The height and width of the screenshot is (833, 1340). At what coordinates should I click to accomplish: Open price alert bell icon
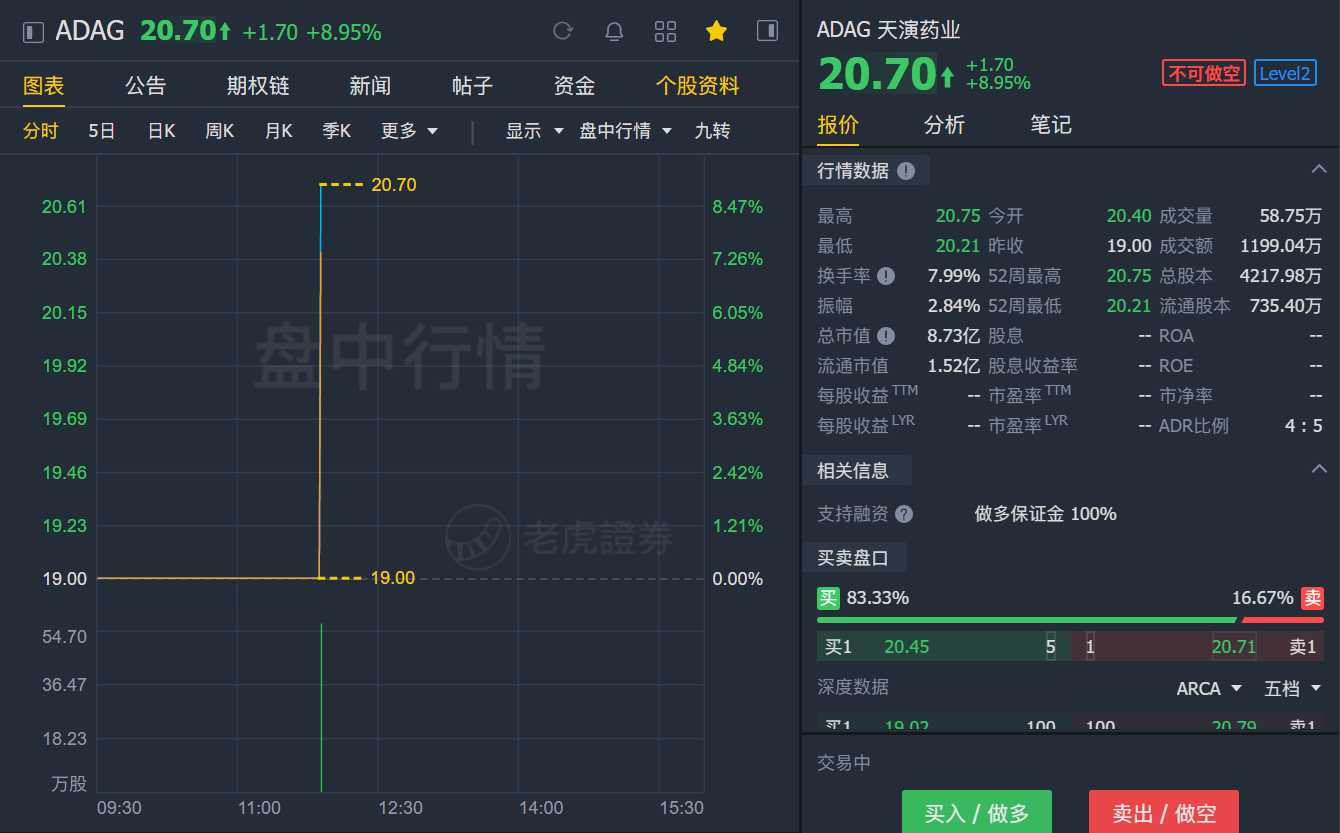(614, 31)
